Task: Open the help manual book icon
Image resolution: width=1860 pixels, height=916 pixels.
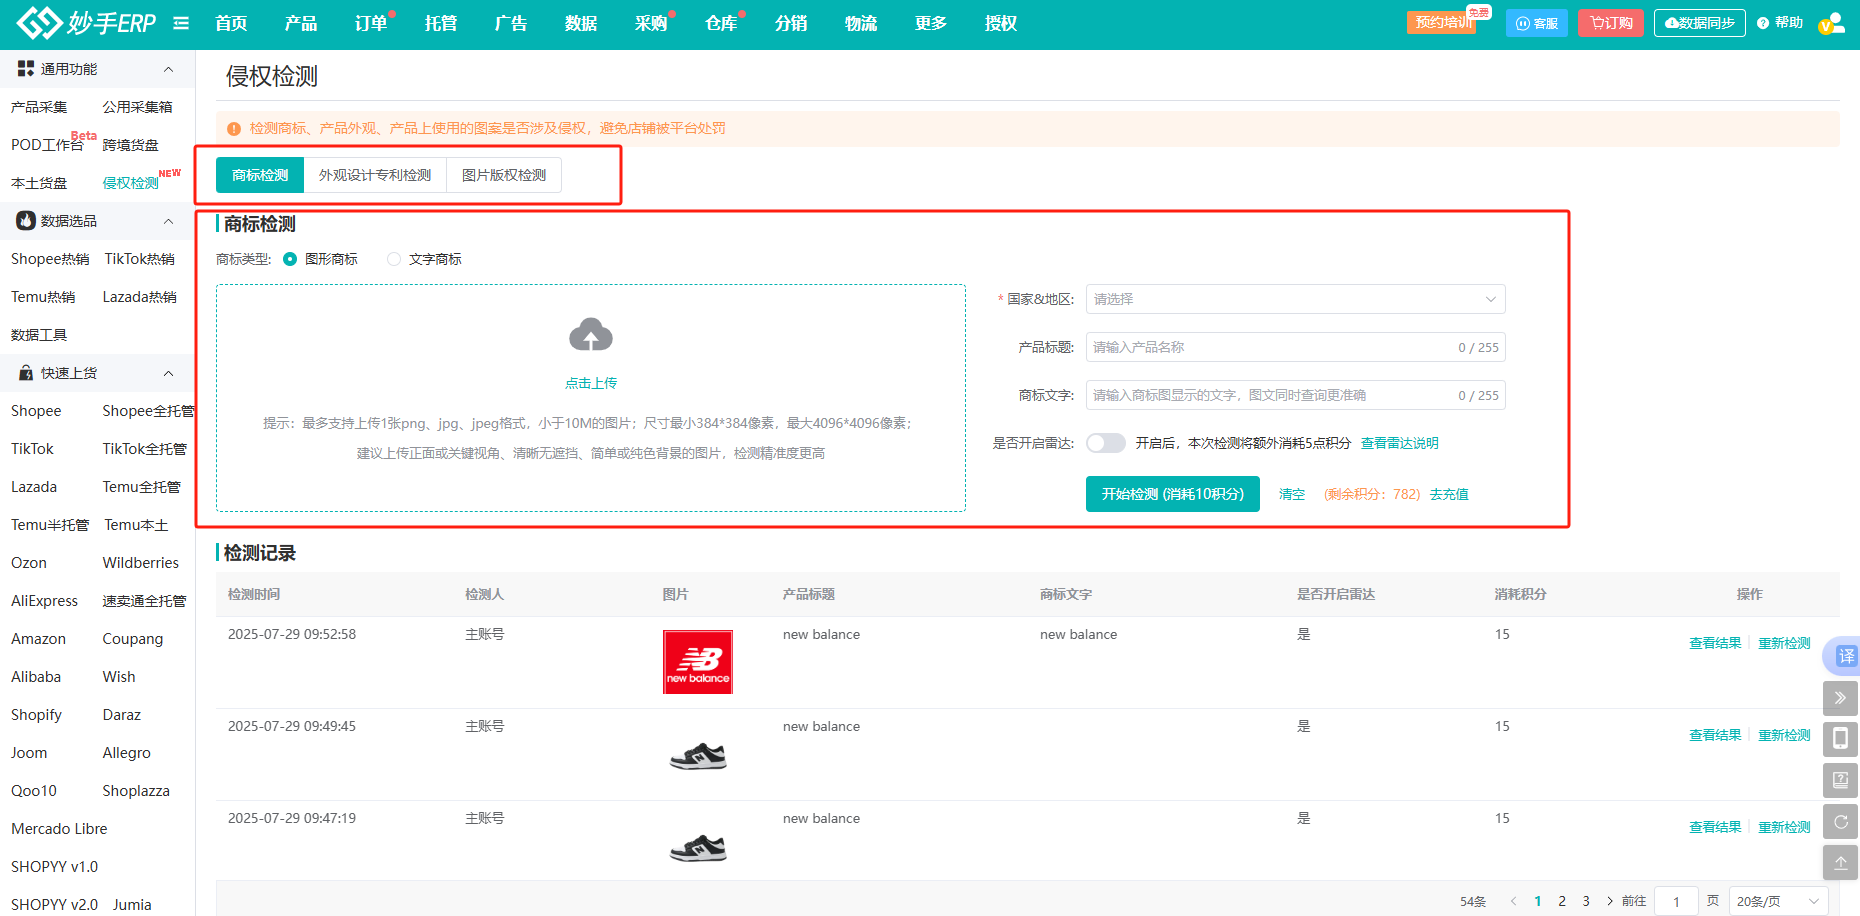Action: (1840, 780)
